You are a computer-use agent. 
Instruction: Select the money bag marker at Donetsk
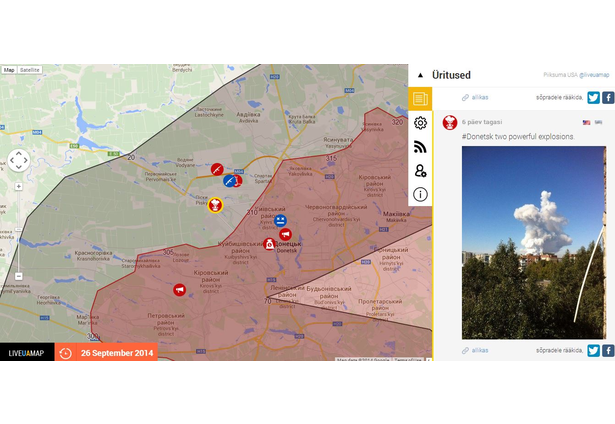(x=269, y=244)
